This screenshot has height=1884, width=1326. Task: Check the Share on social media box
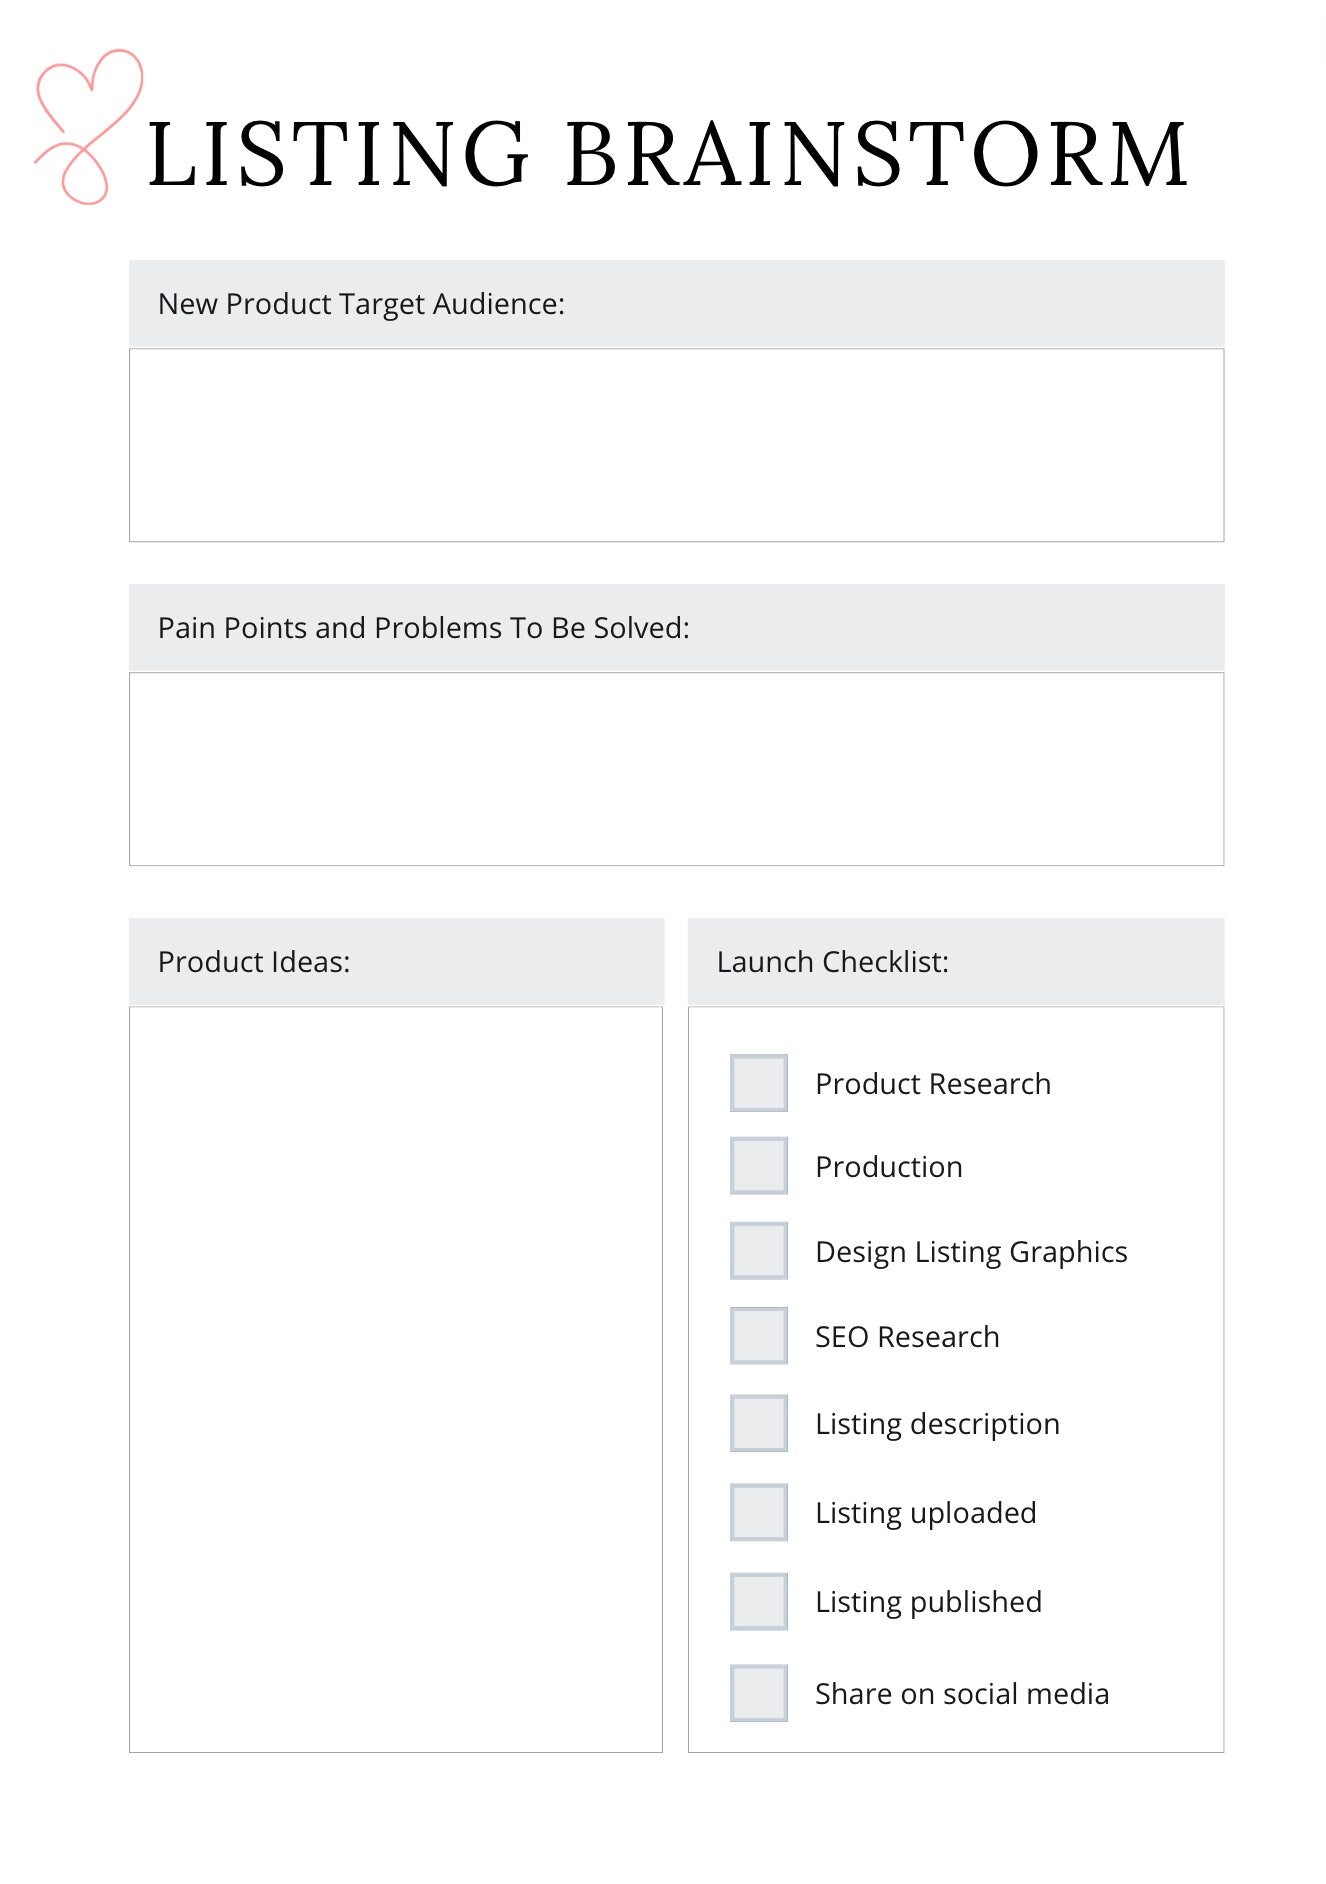[x=758, y=1693]
